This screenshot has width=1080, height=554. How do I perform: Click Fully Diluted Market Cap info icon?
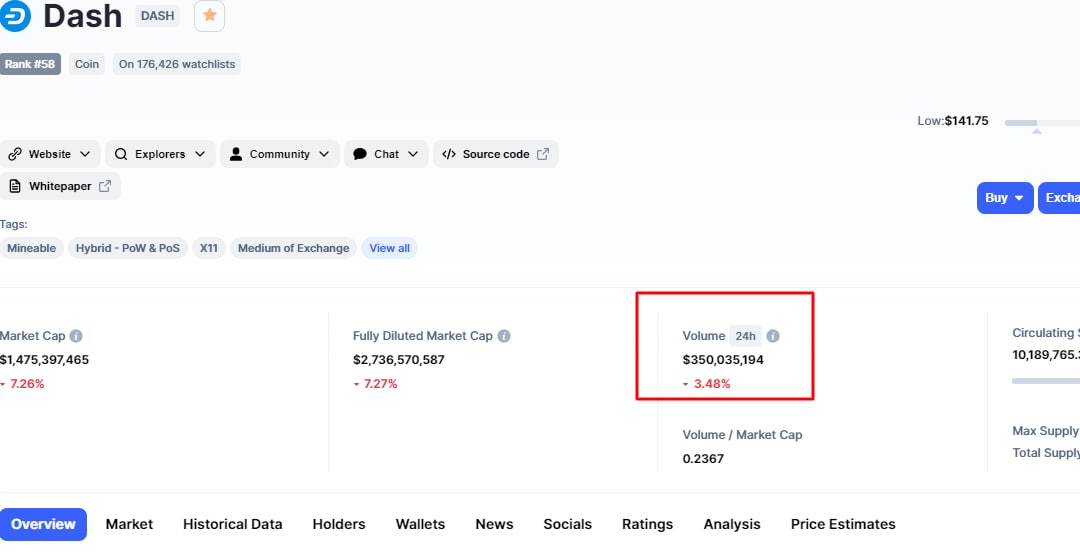pos(504,336)
